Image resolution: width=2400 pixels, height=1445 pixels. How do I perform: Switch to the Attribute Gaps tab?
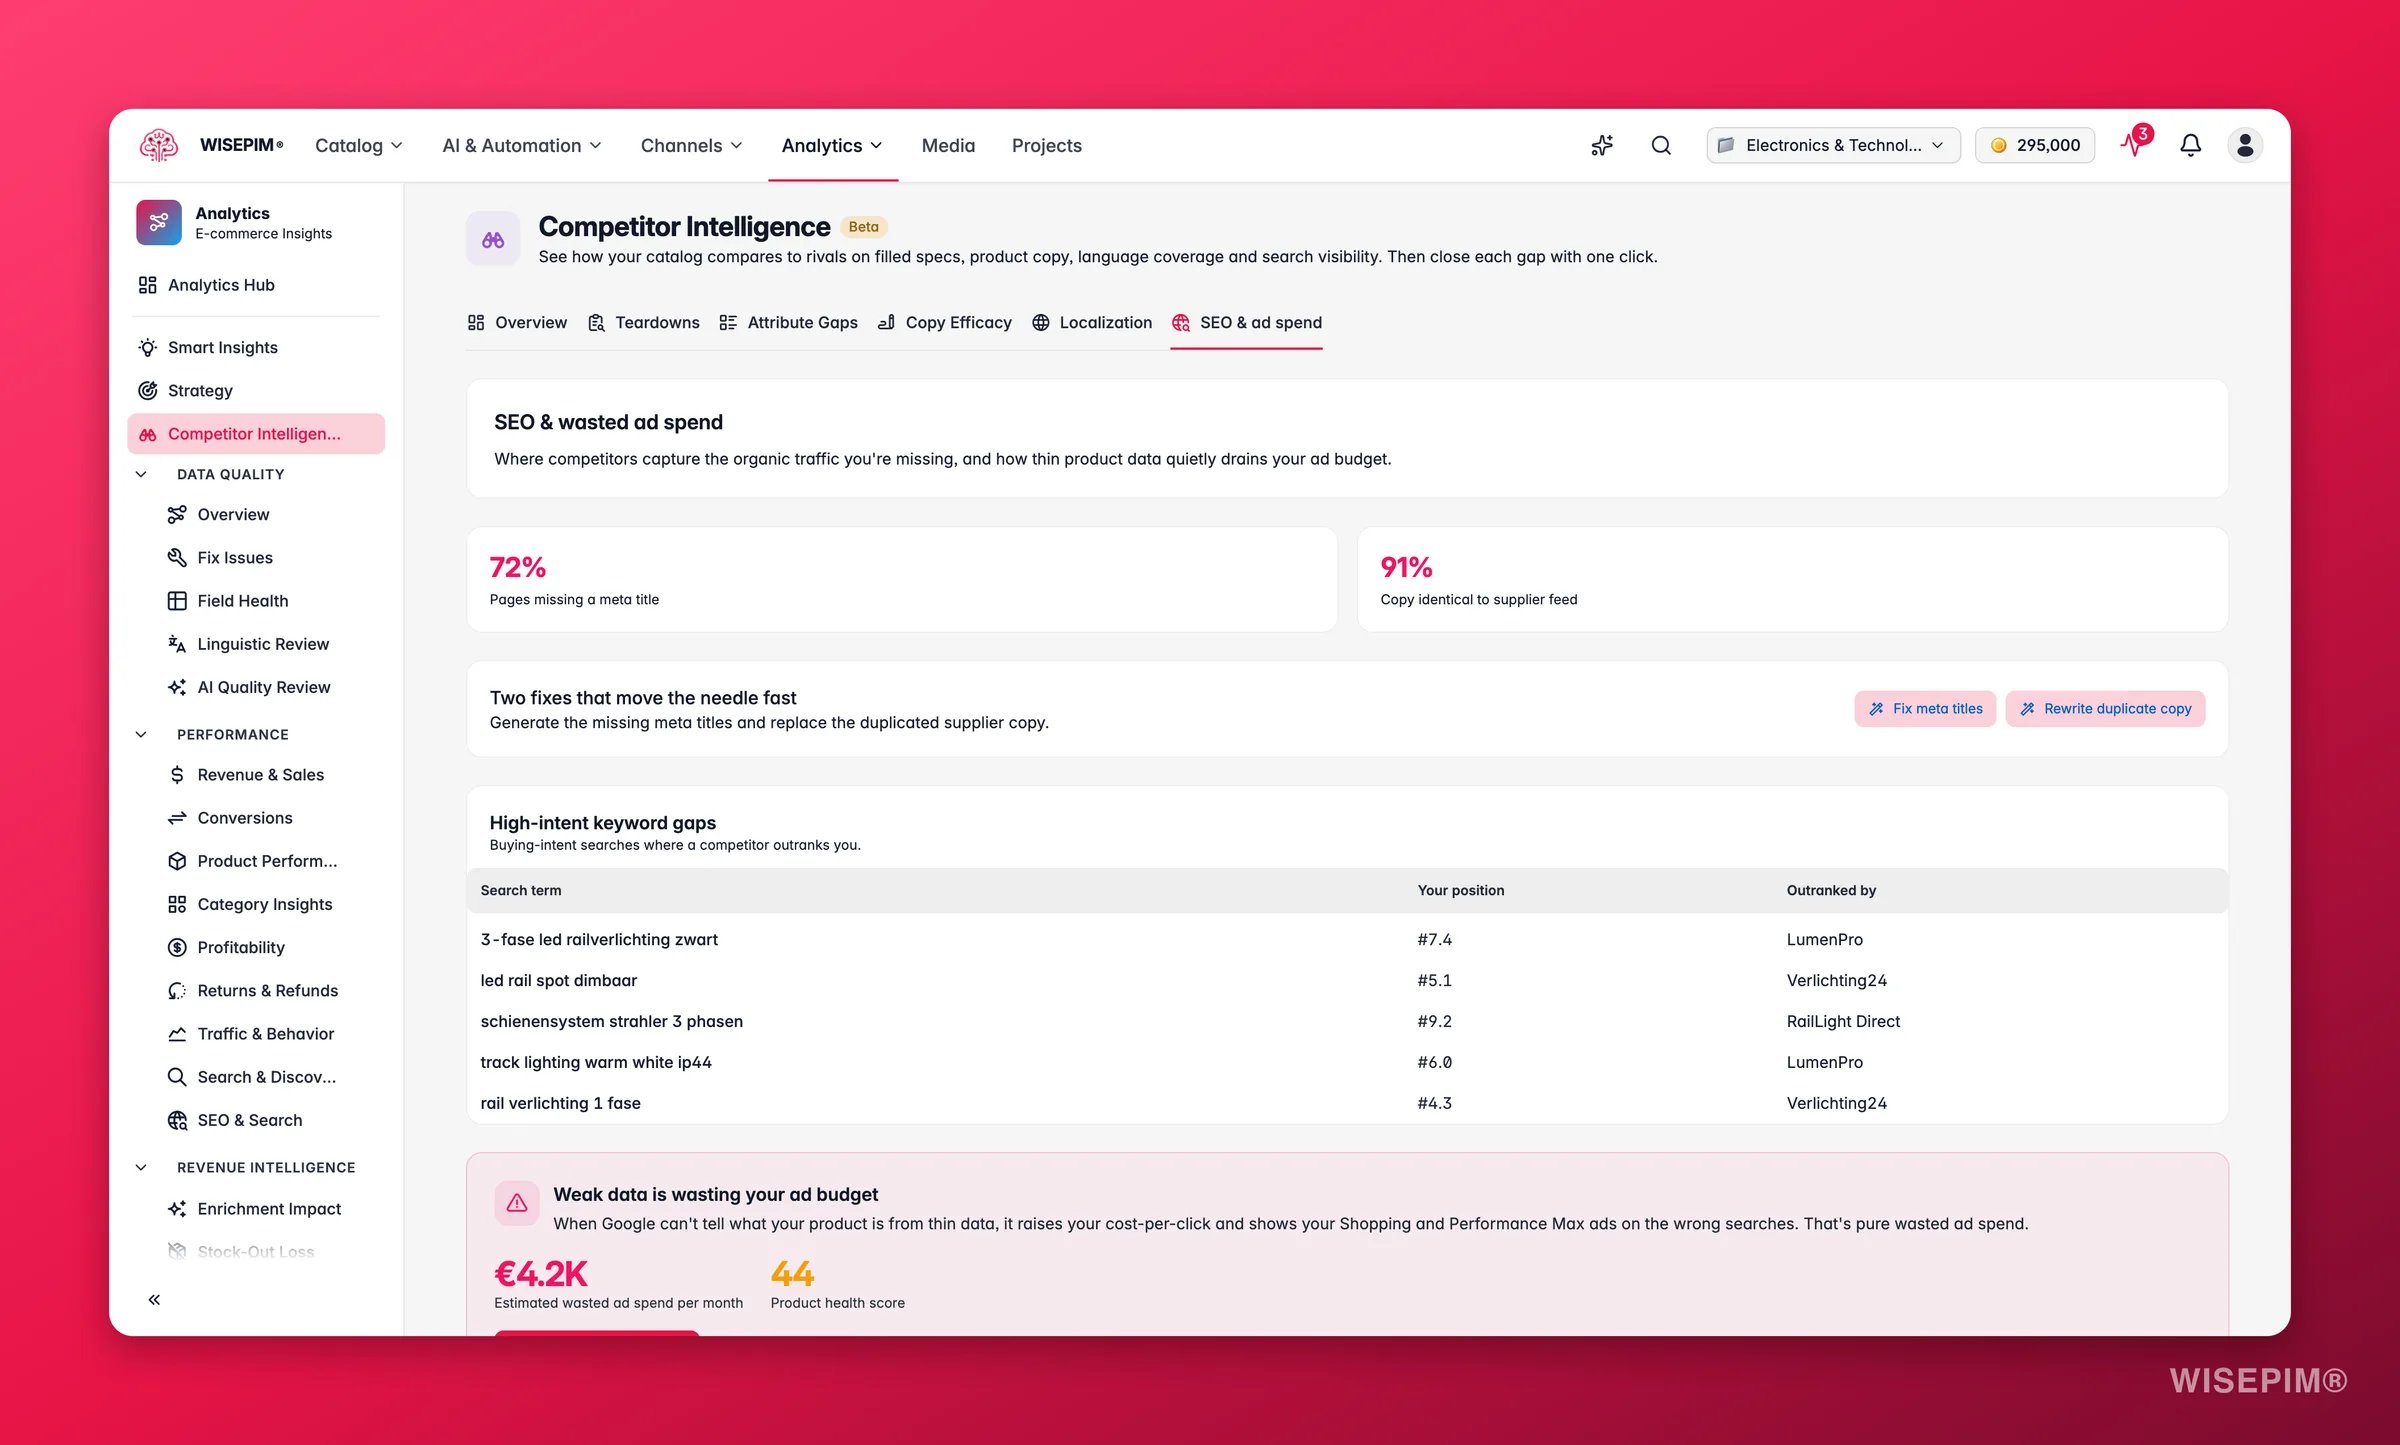click(x=788, y=322)
